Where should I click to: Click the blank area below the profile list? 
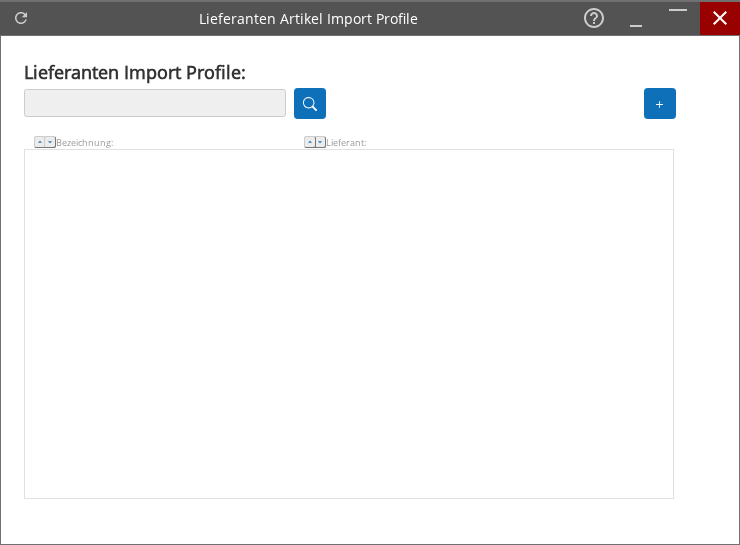348,520
